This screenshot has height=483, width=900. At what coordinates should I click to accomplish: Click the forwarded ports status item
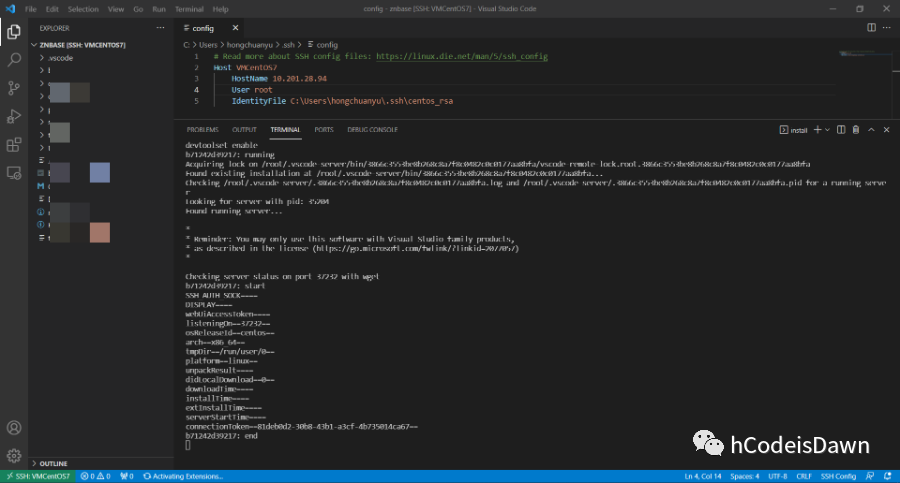click(127, 476)
